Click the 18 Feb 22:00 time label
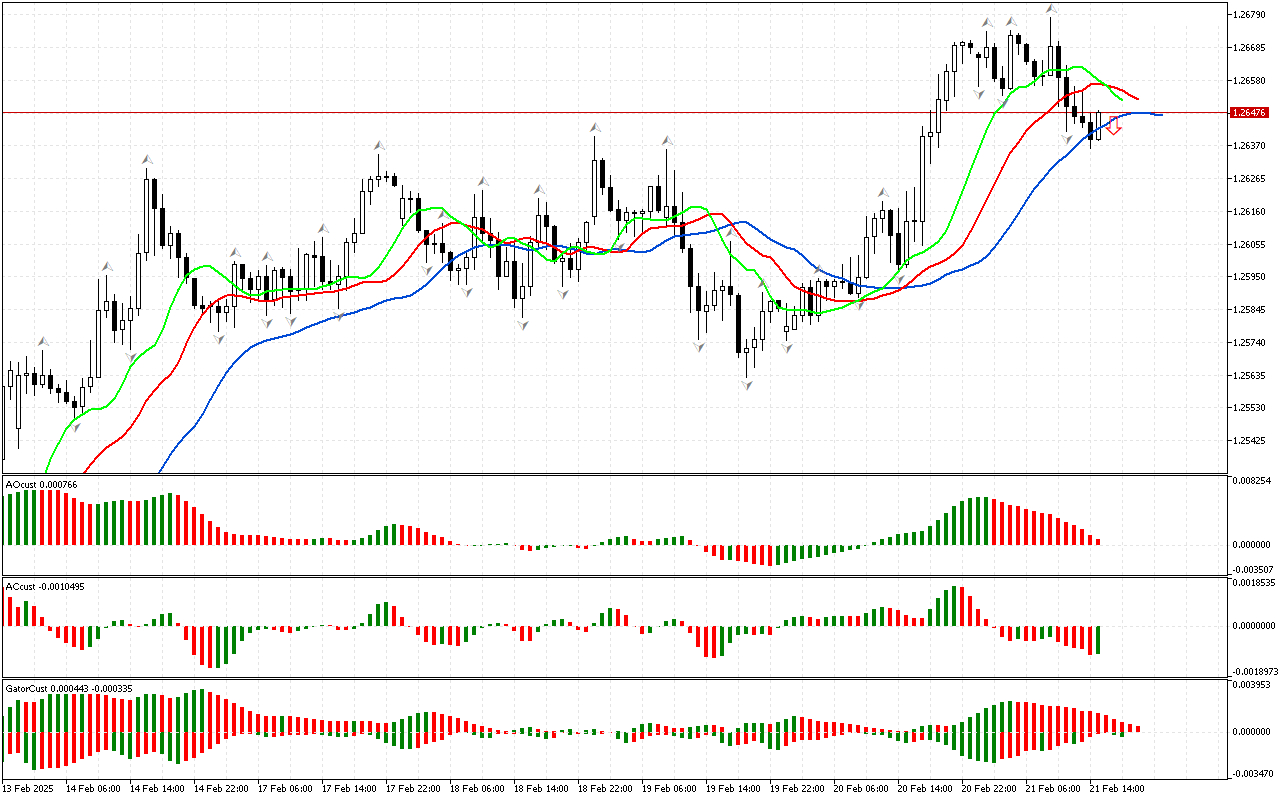Image resolution: width=1280 pixels, height=800 pixels. 605,789
